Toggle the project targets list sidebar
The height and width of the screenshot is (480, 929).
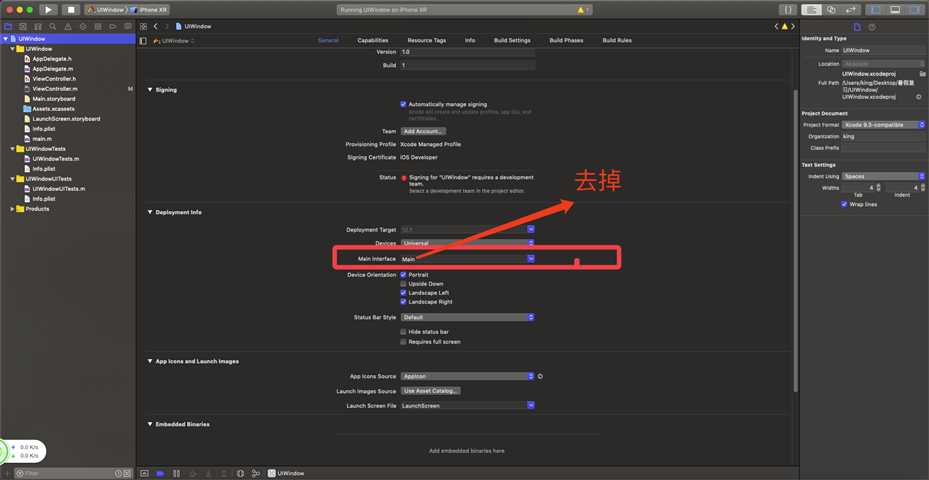143,41
